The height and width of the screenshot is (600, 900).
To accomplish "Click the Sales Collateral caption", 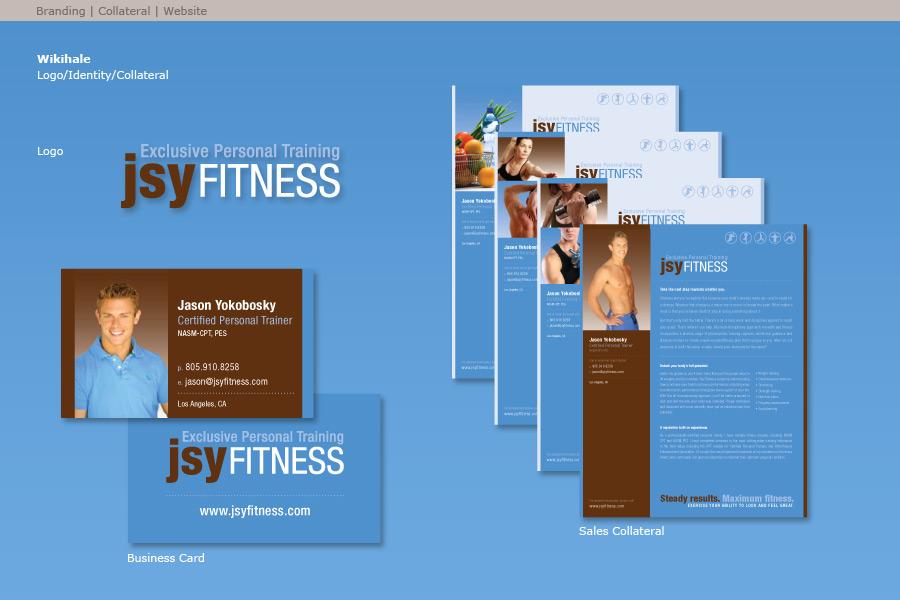I will [621, 531].
